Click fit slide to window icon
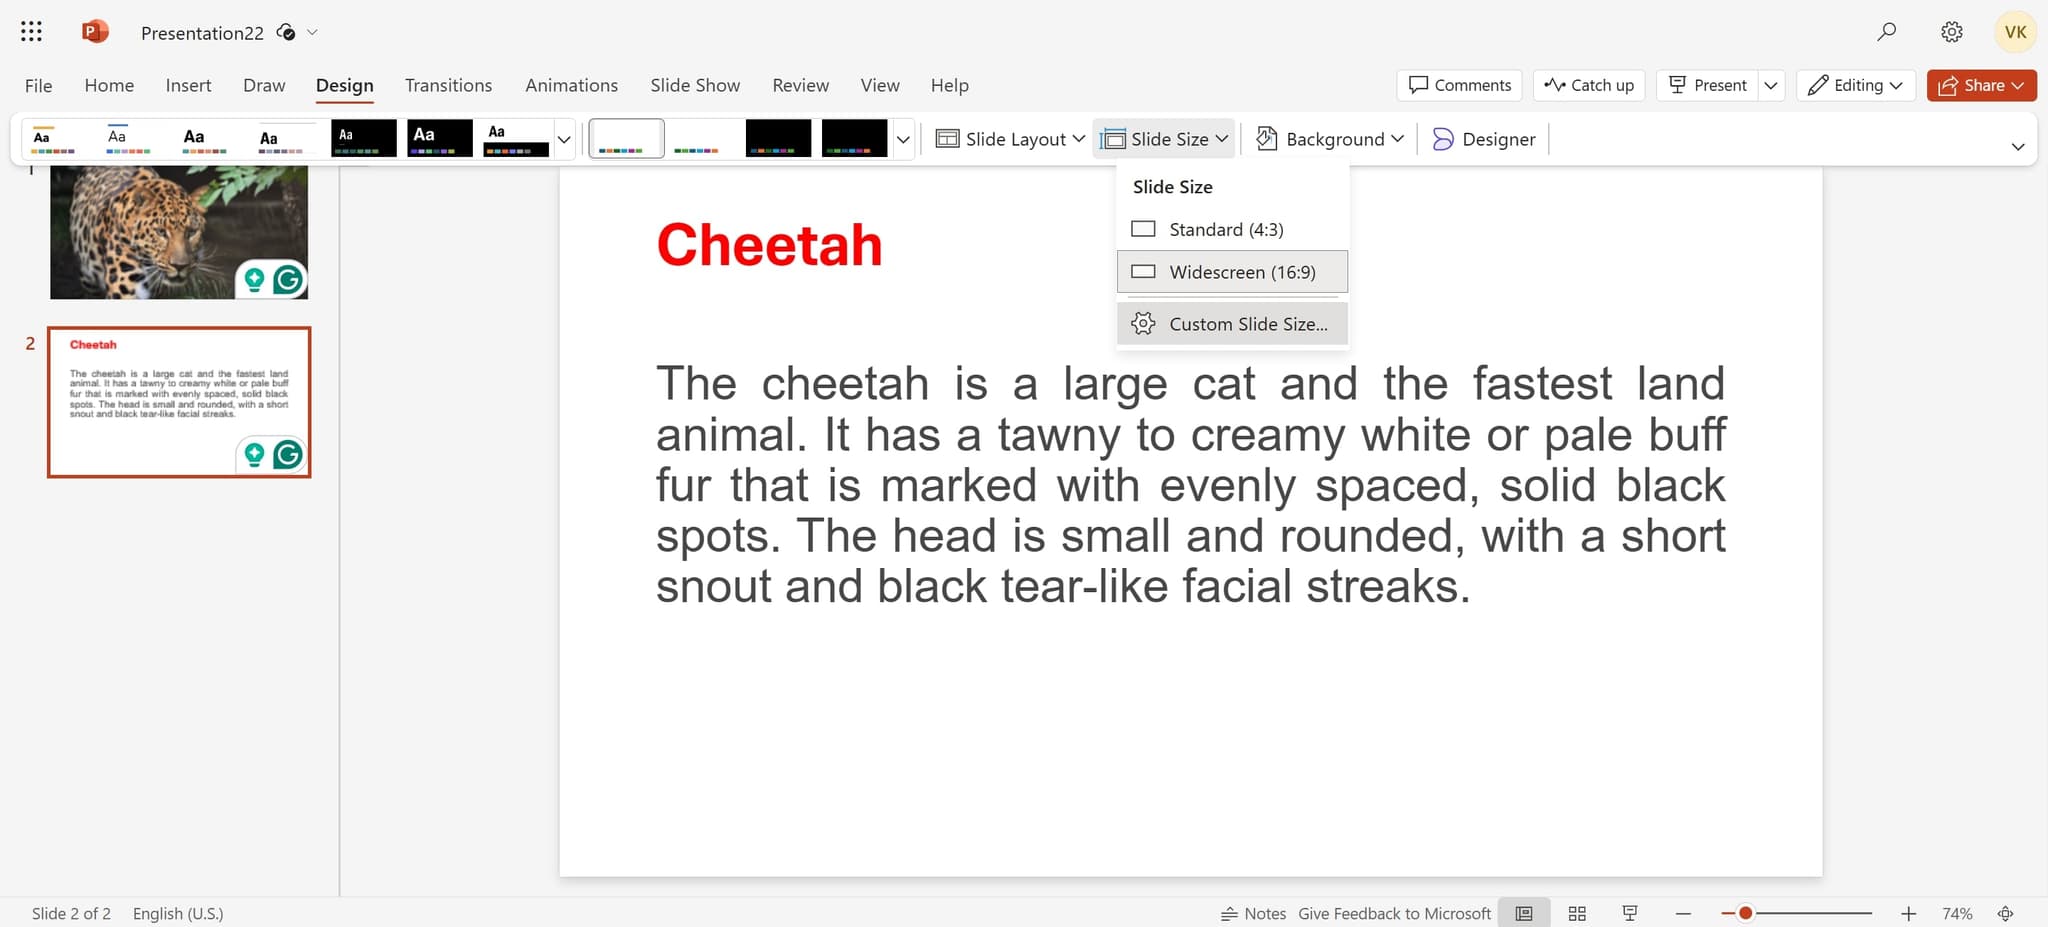 pyautogui.click(x=2005, y=913)
